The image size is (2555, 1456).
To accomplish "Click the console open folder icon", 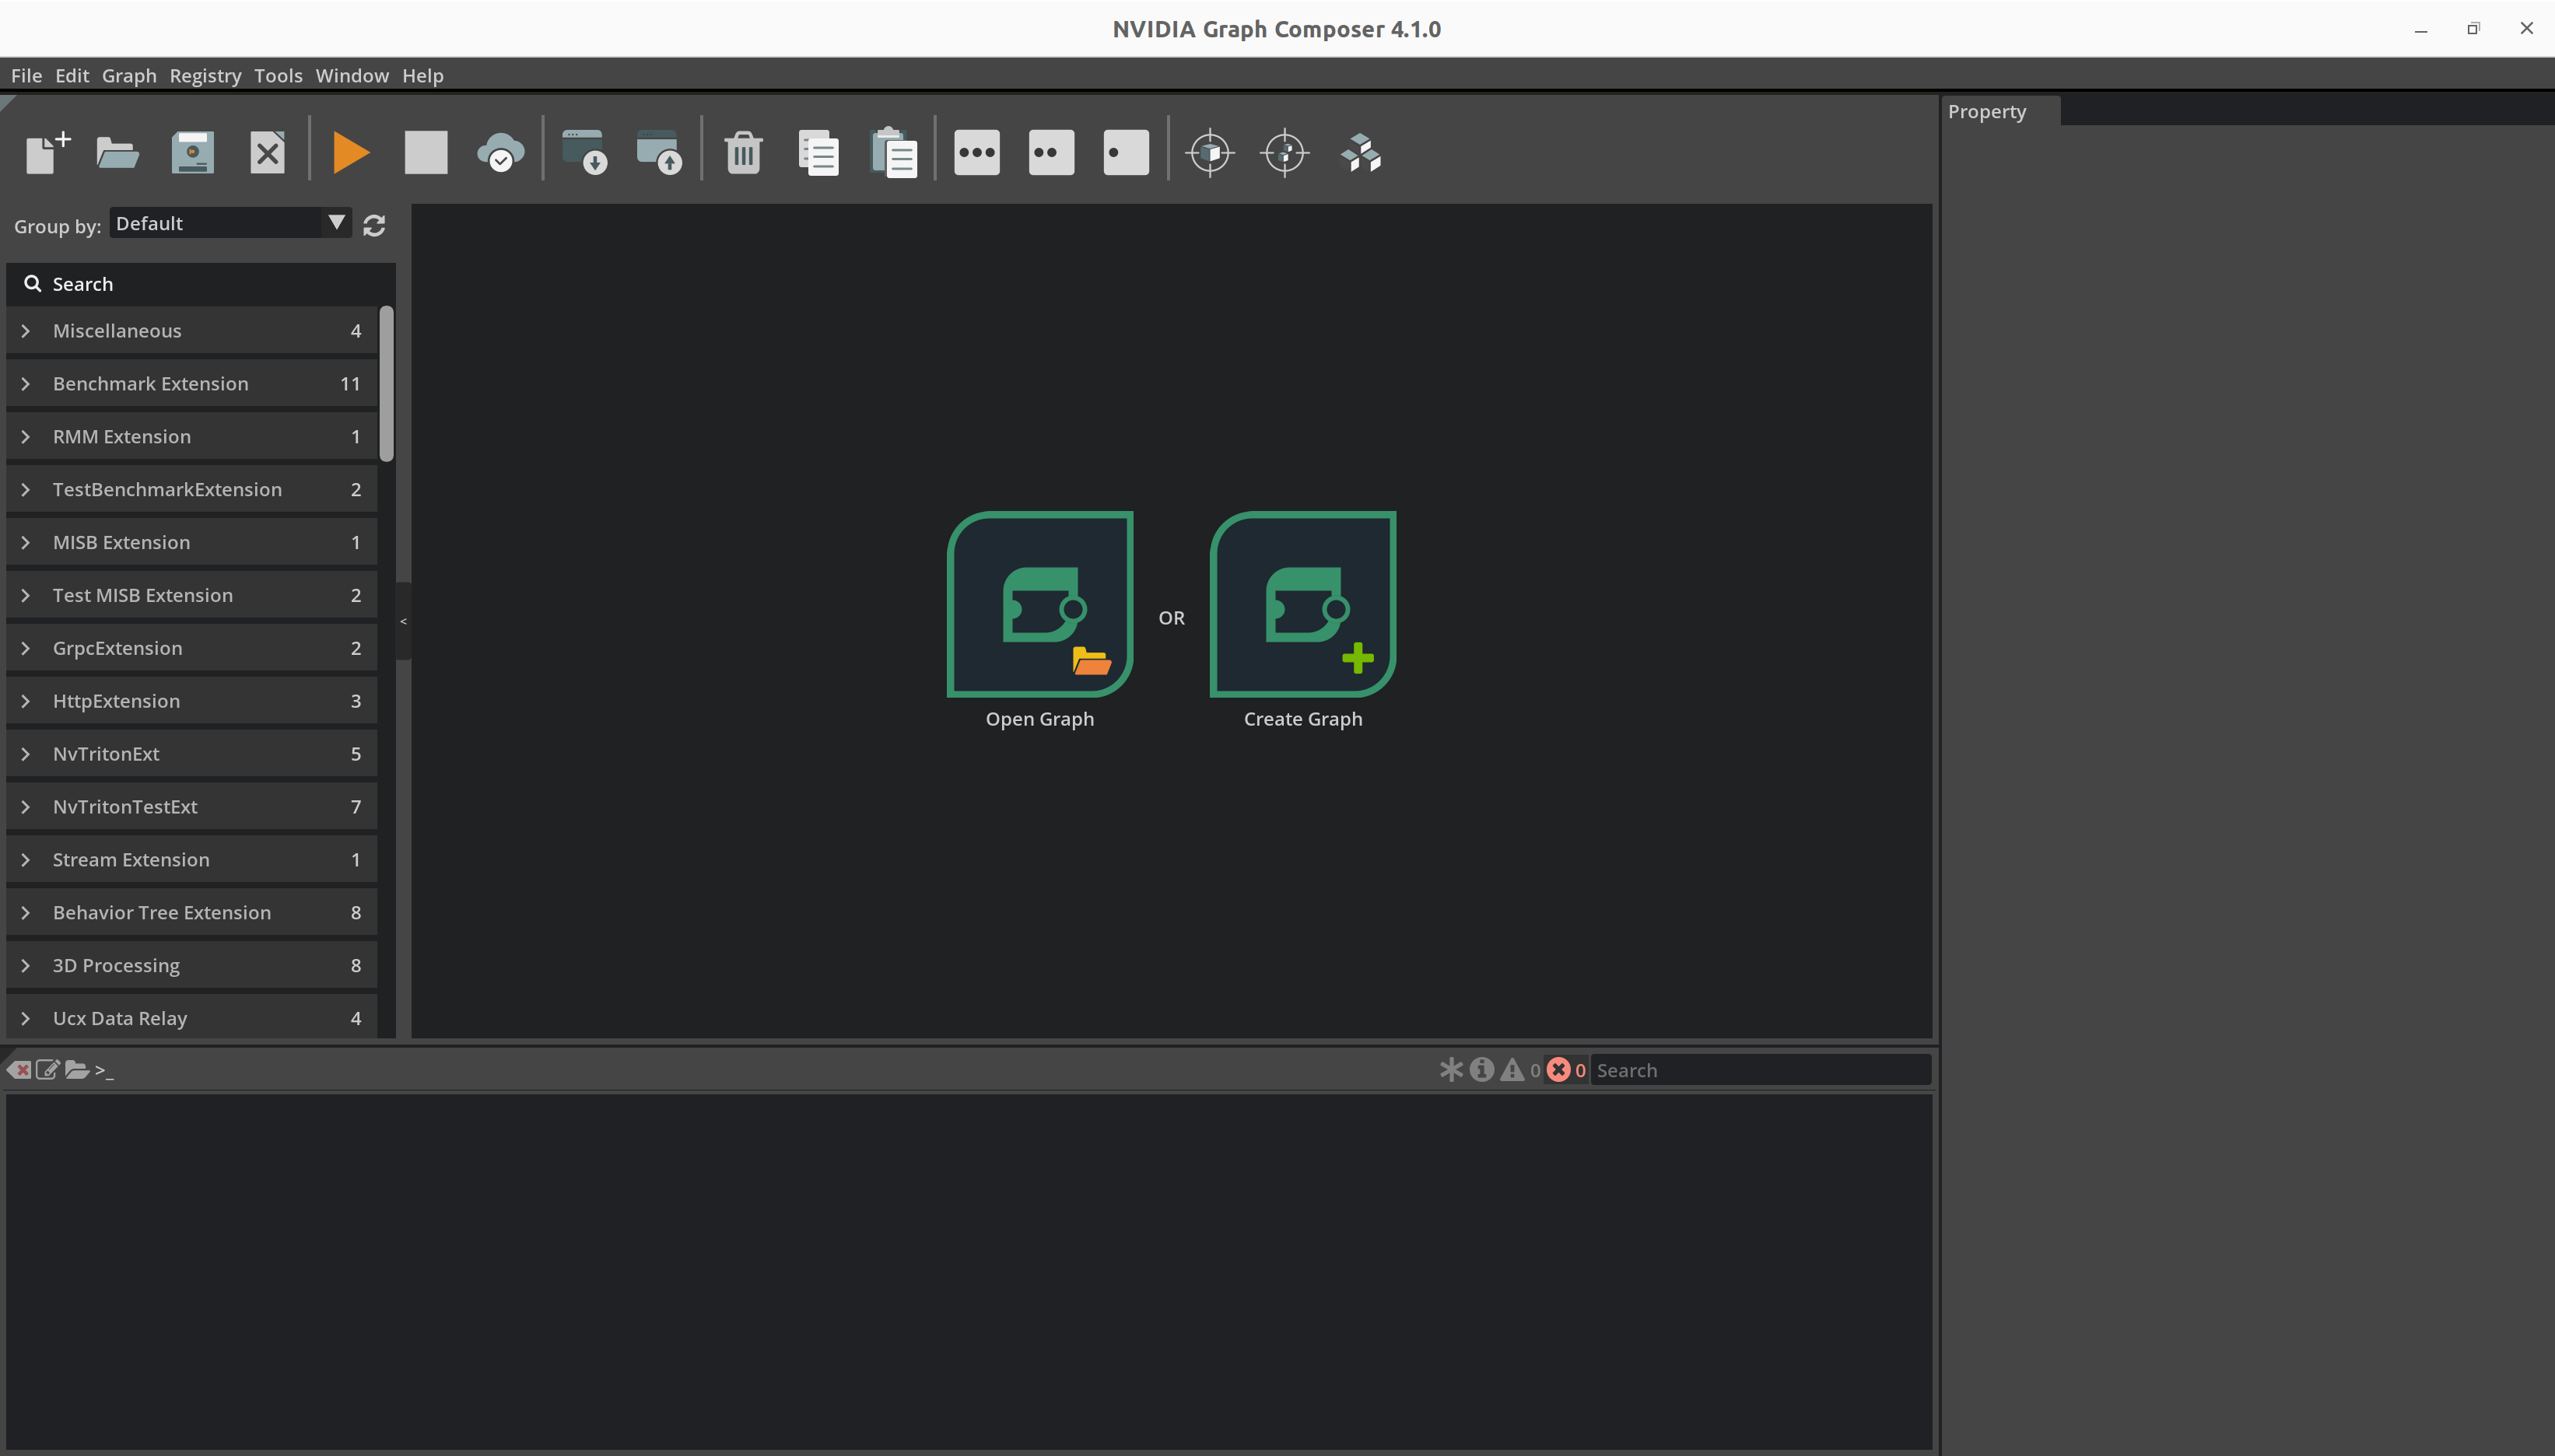I will click(77, 1070).
